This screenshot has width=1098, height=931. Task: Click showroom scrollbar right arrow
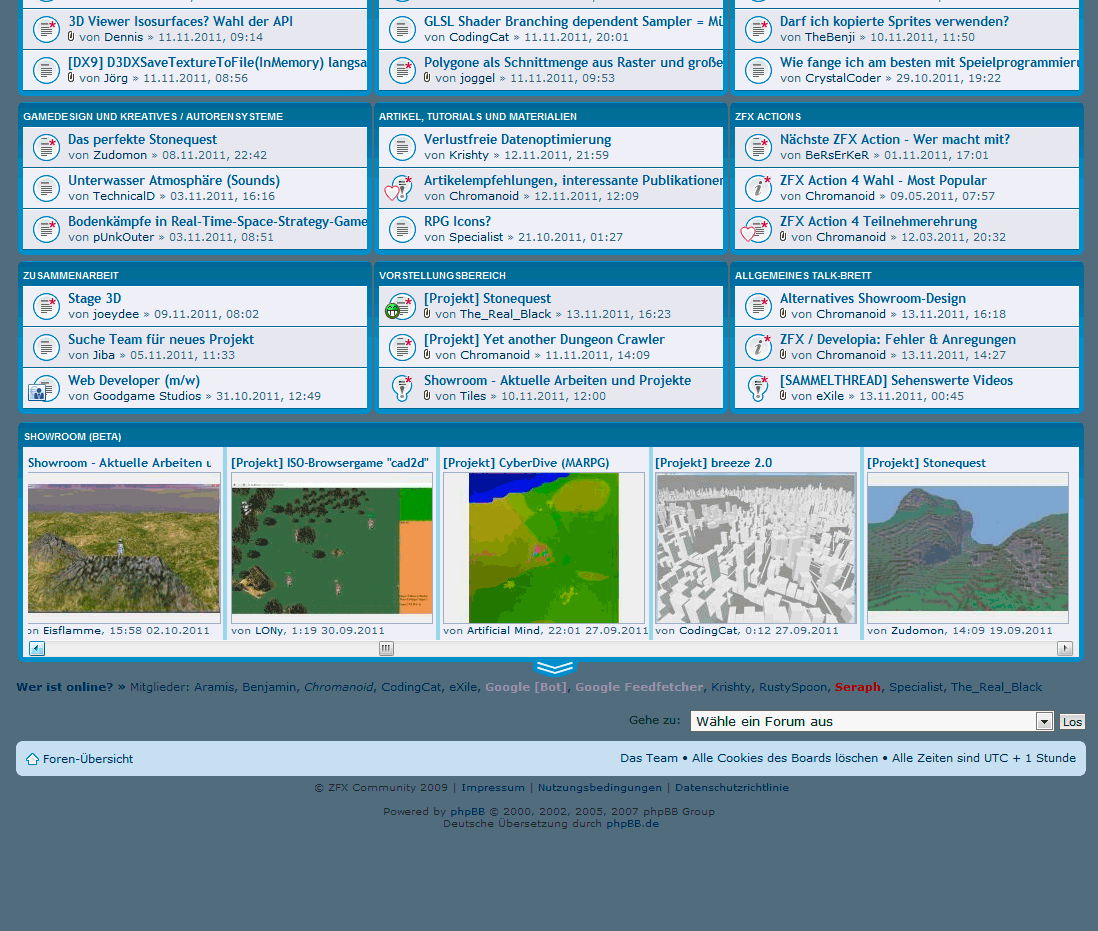(1065, 648)
